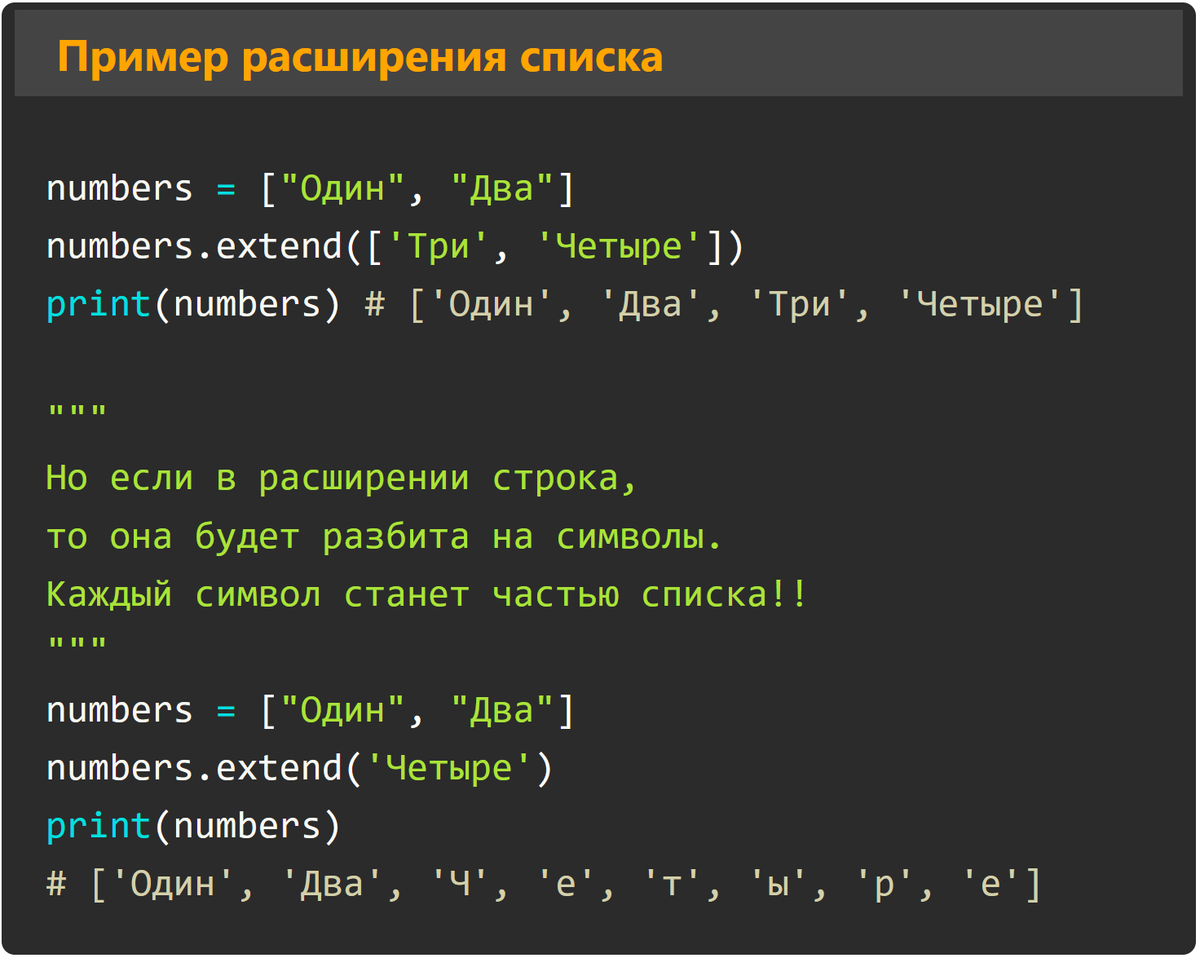Click the word "разбита" in the docstring
Image resolution: width=1200 pixels, height=958 pixels.
coord(396,537)
